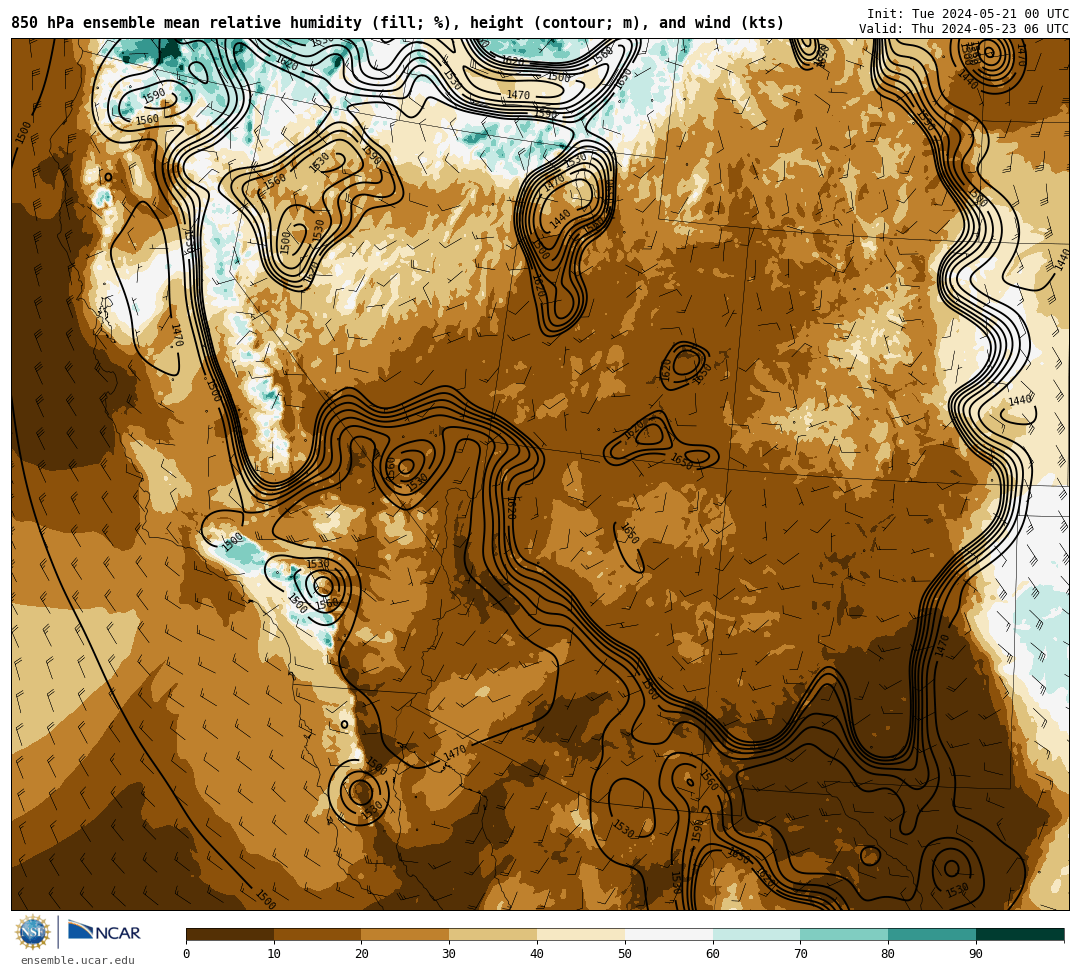Click the 10-20 brown colorbar segment
Viewport: 1080px width, 973px height.
click(318, 934)
